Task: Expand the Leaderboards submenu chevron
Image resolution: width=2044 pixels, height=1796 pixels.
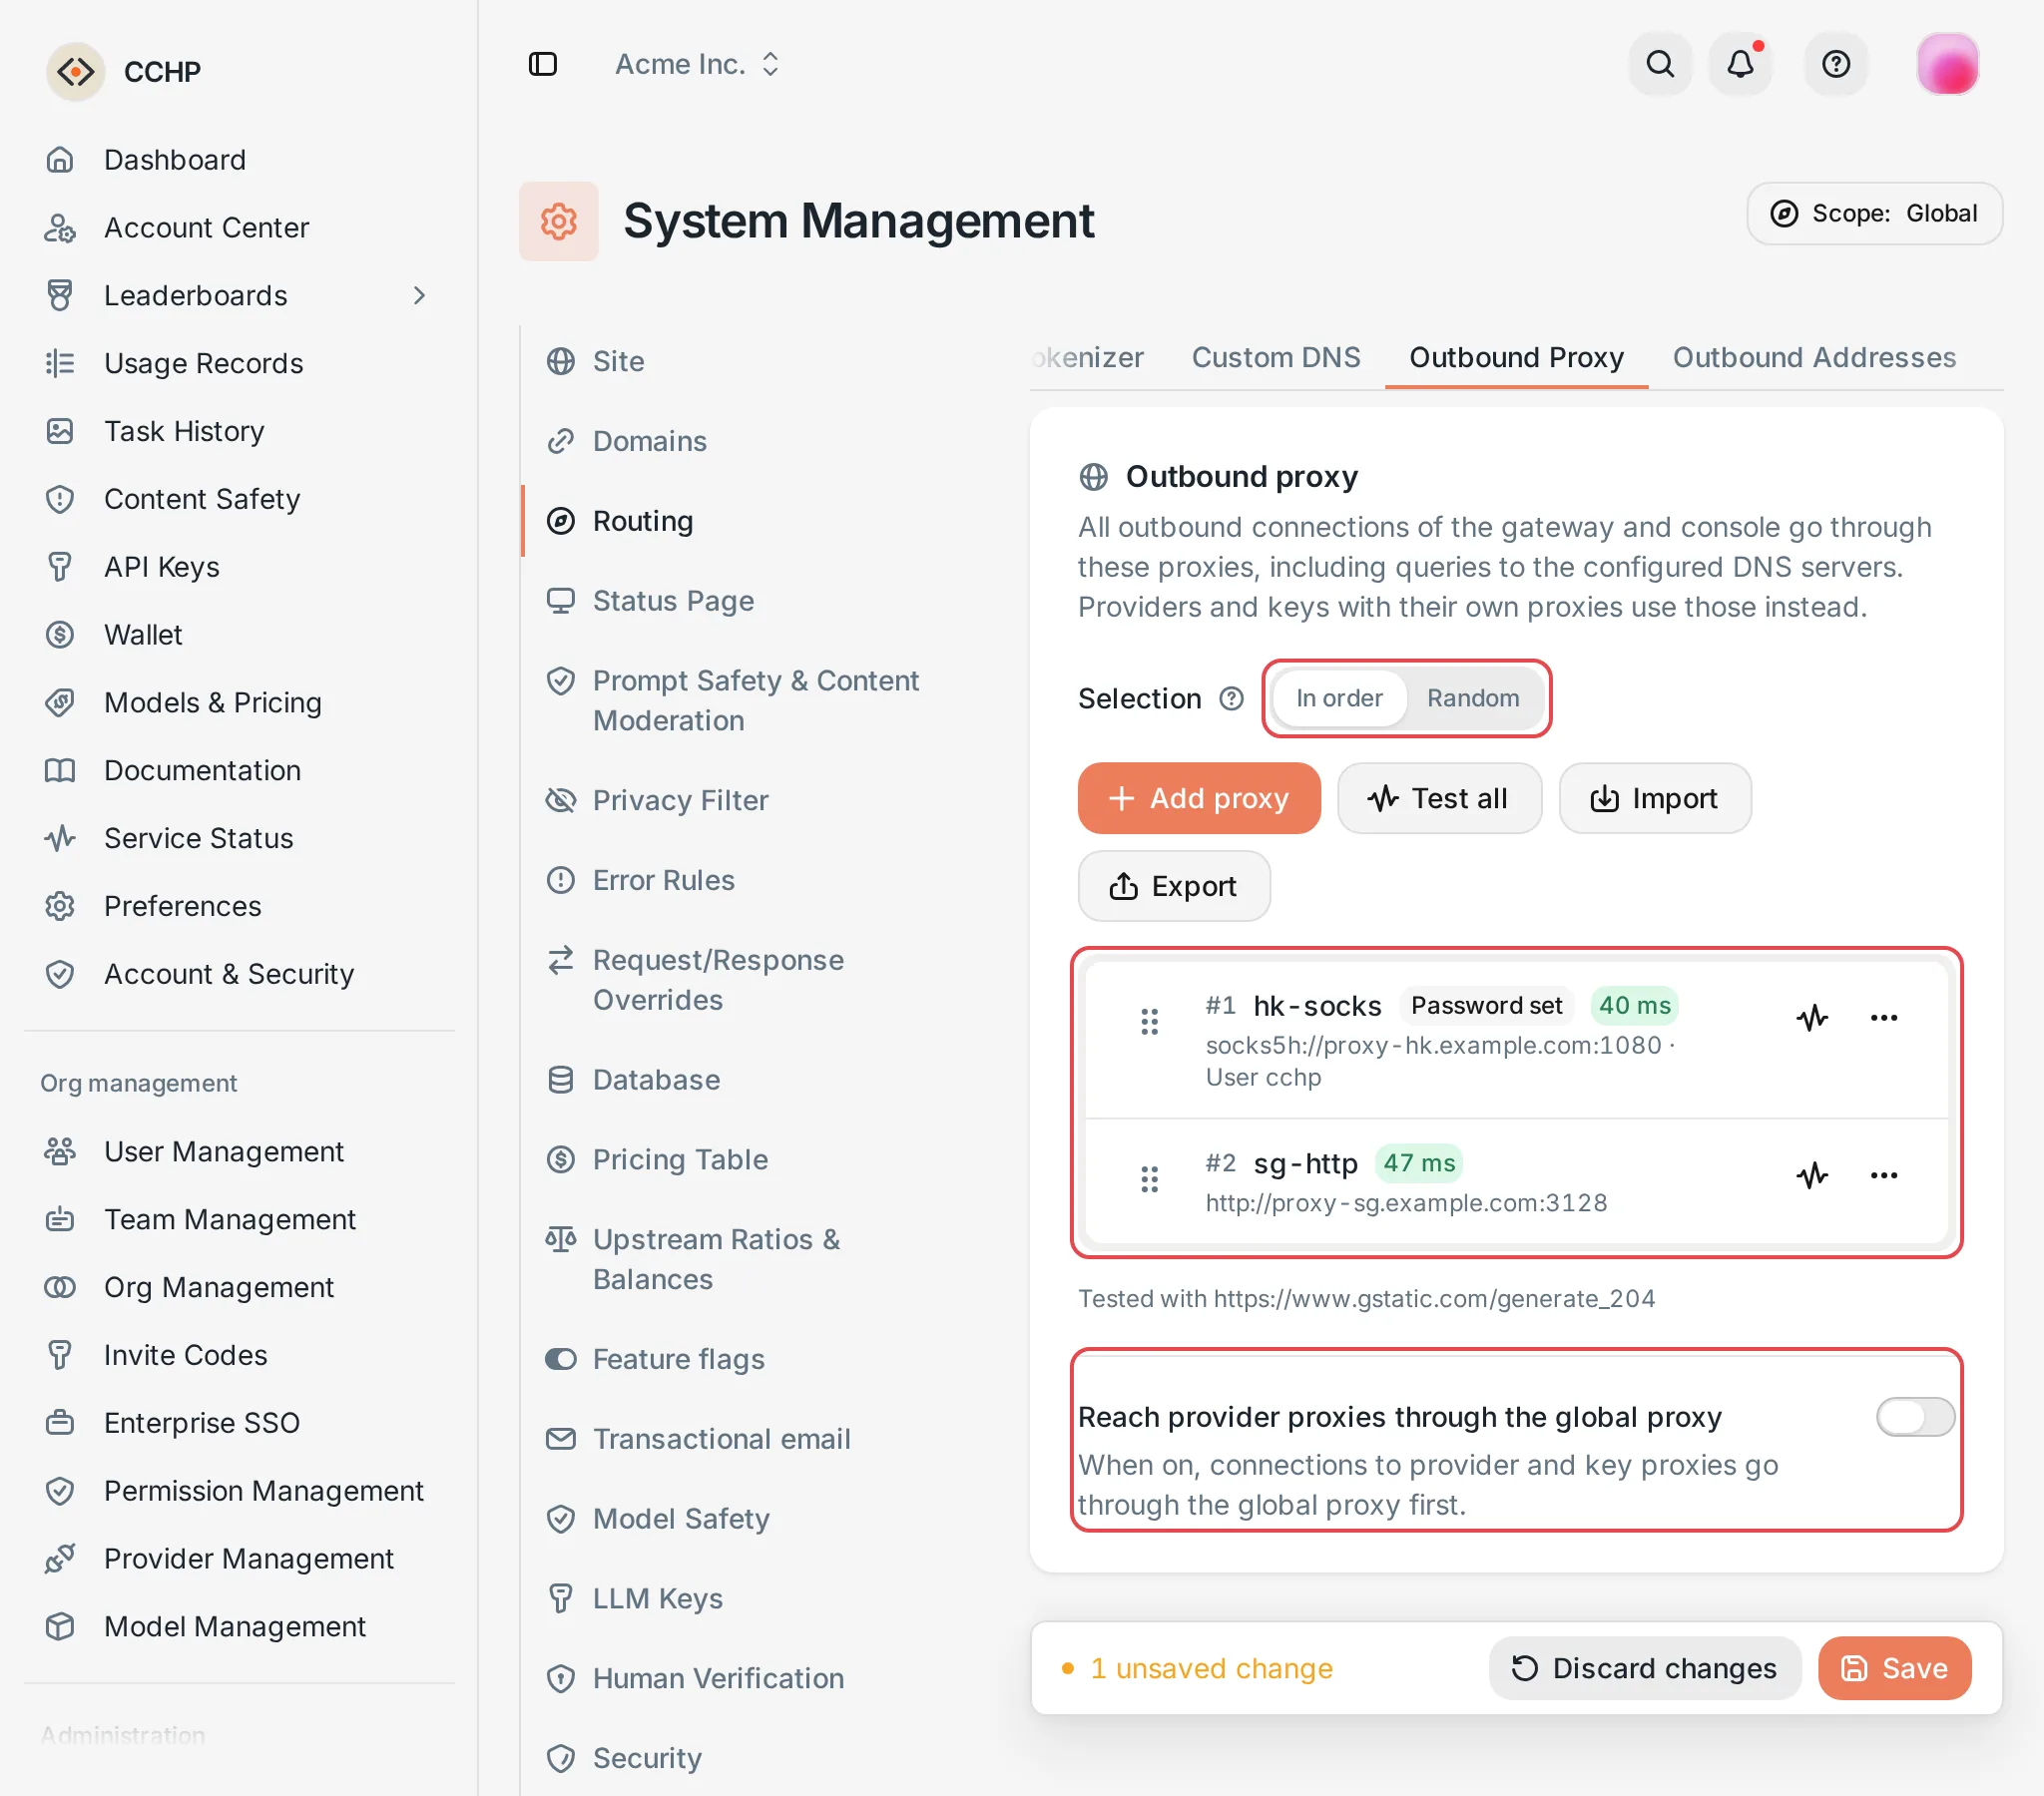Action: click(419, 295)
